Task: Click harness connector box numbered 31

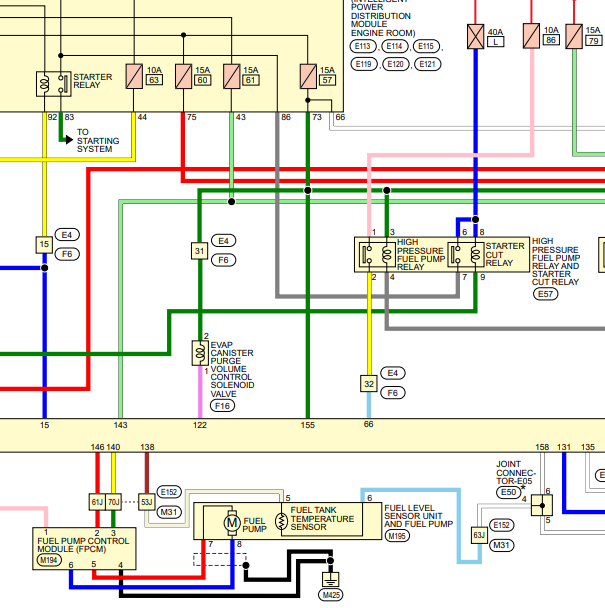Action: [200, 251]
